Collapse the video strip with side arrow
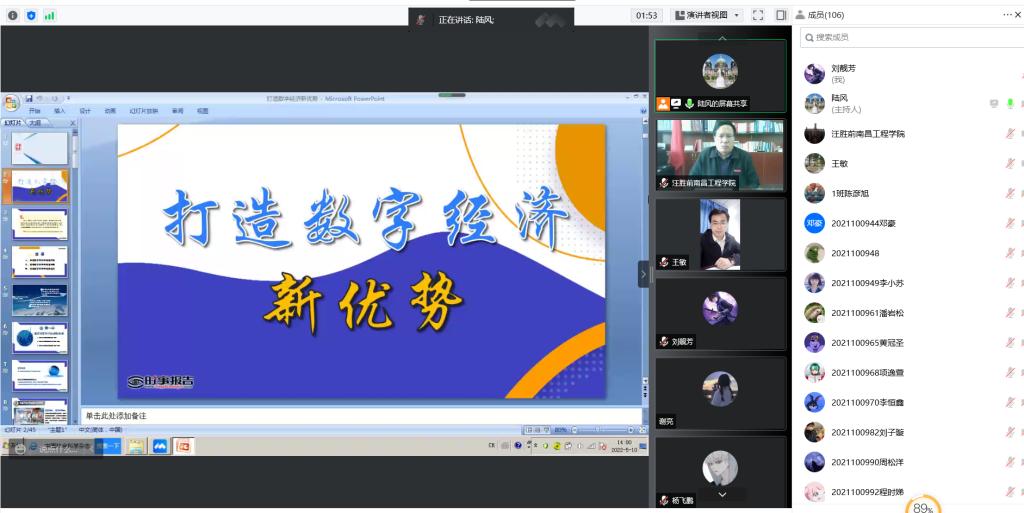 [x=644, y=274]
